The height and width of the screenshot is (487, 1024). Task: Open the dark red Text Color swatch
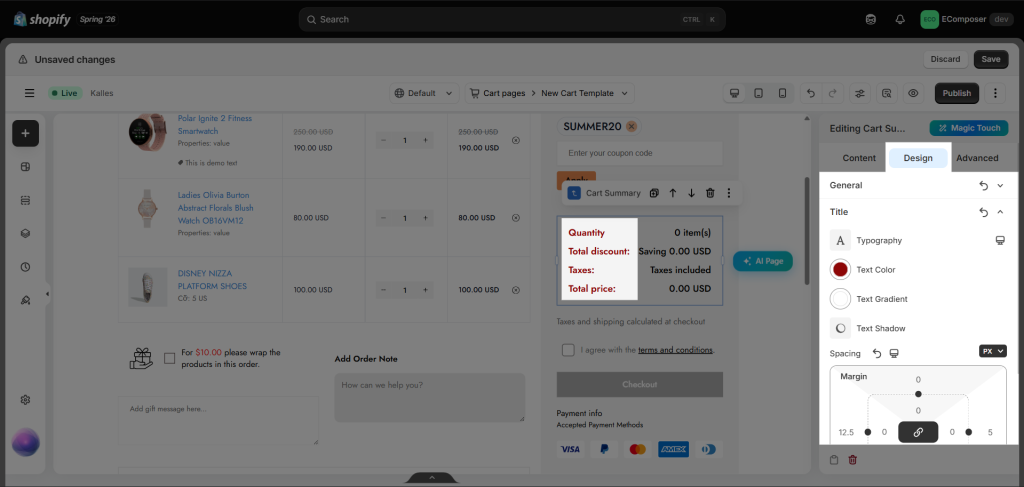tap(840, 270)
